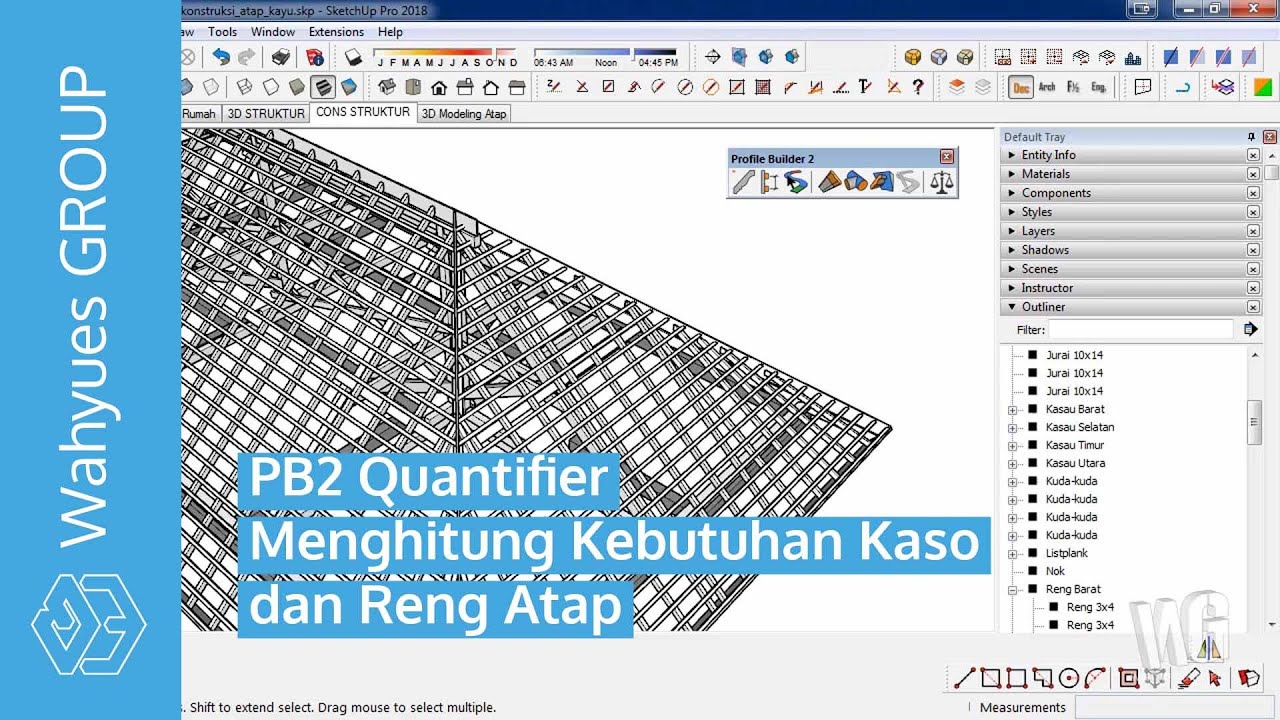Viewport: 1280px width, 720px height.
Task: Switch to Front view black house icon
Action: pos(439,87)
